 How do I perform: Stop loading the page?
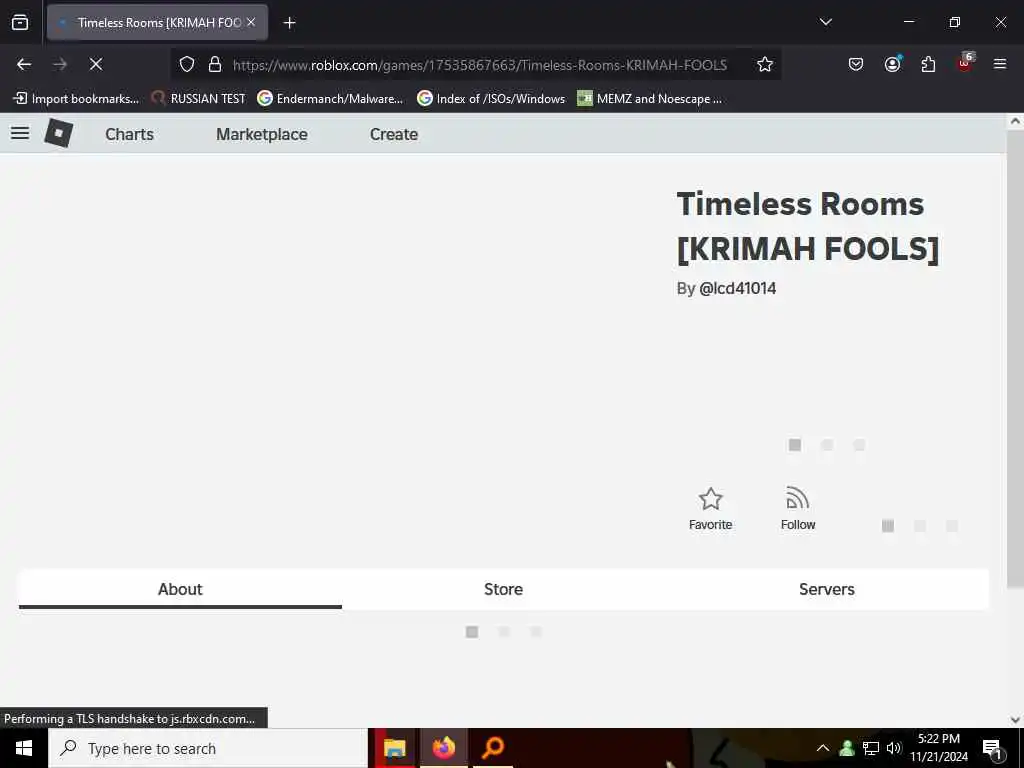pos(95,64)
